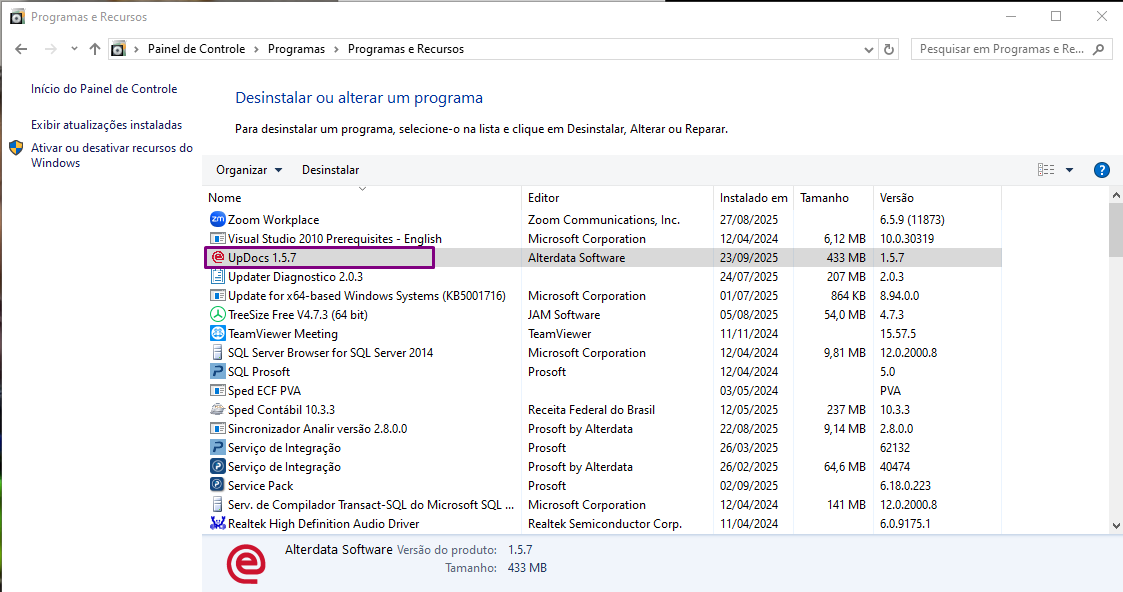This screenshot has width=1123, height=592.
Task: Click Desinstalar in the toolbar
Action: (x=330, y=170)
